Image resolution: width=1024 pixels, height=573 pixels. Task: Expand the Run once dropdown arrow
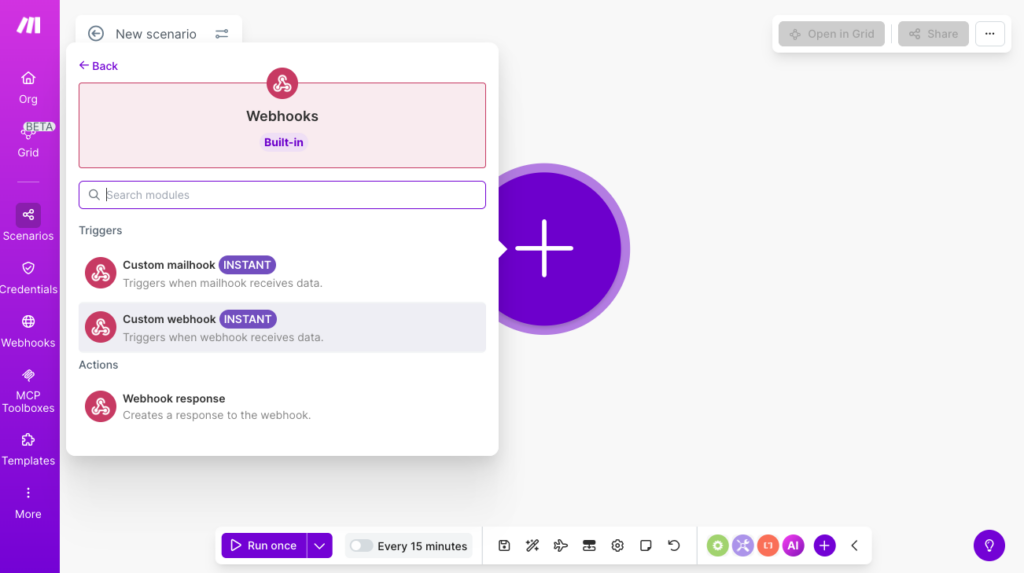pos(319,546)
